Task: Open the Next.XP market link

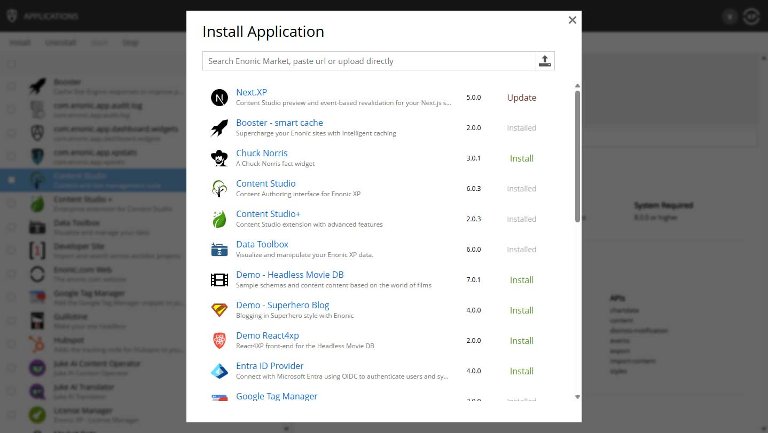Action: tap(251, 92)
